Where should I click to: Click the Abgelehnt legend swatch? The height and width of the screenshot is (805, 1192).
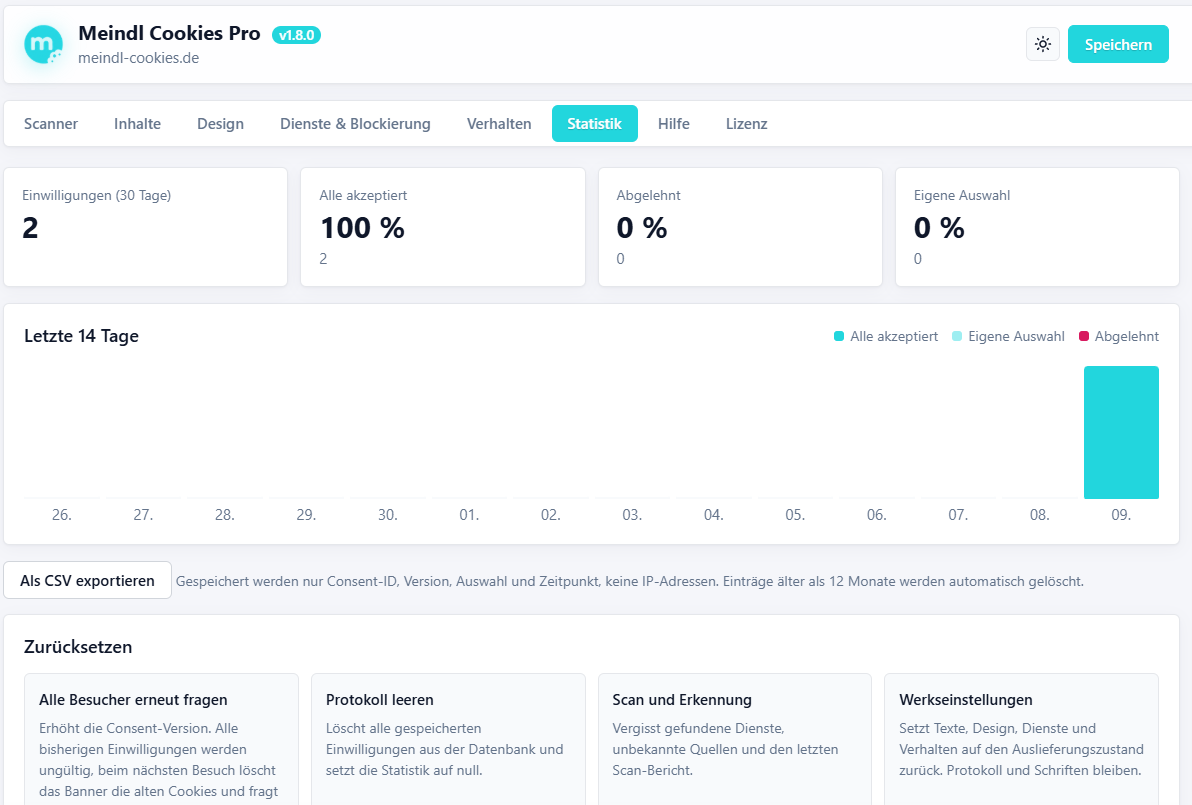pos(1084,336)
